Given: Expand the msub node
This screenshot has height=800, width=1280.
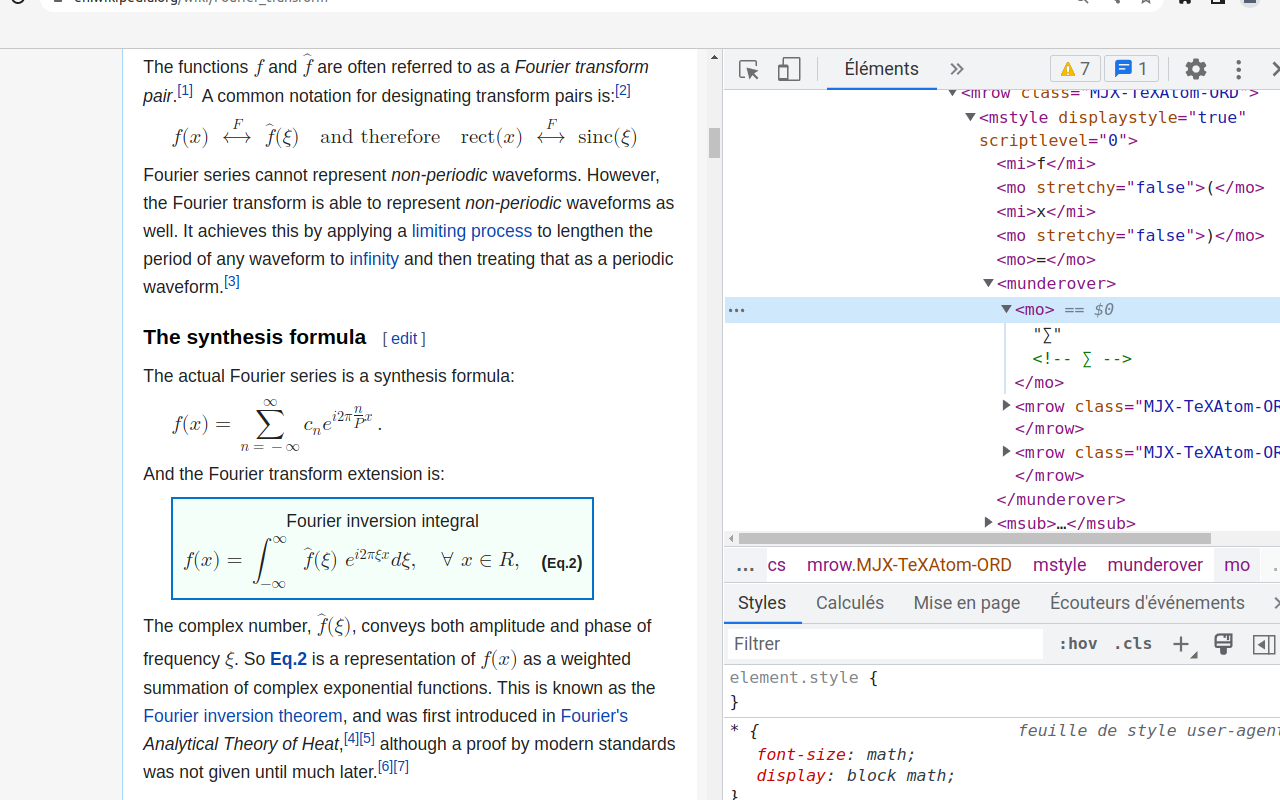Looking at the screenshot, I should pos(988,523).
